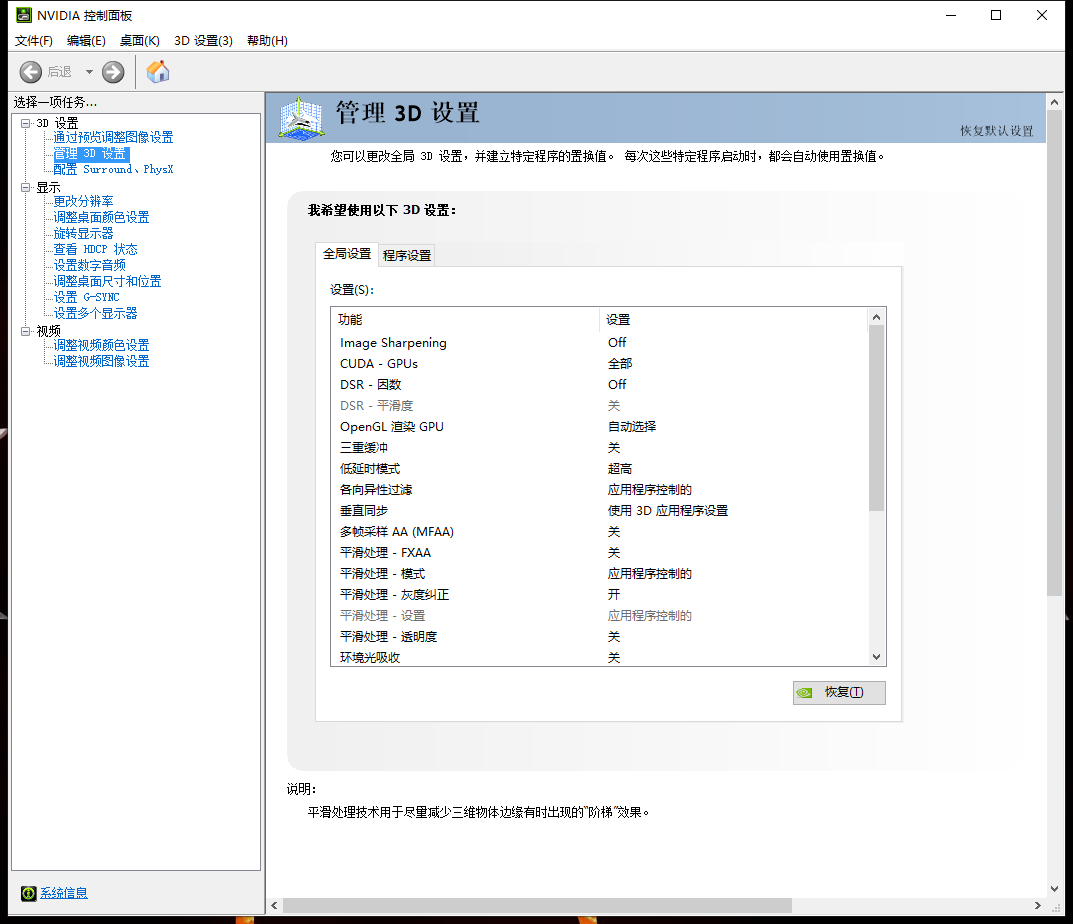The height and width of the screenshot is (924, 1073).
Task: Click the 恢复(T) button
Action: pos(839,692)
